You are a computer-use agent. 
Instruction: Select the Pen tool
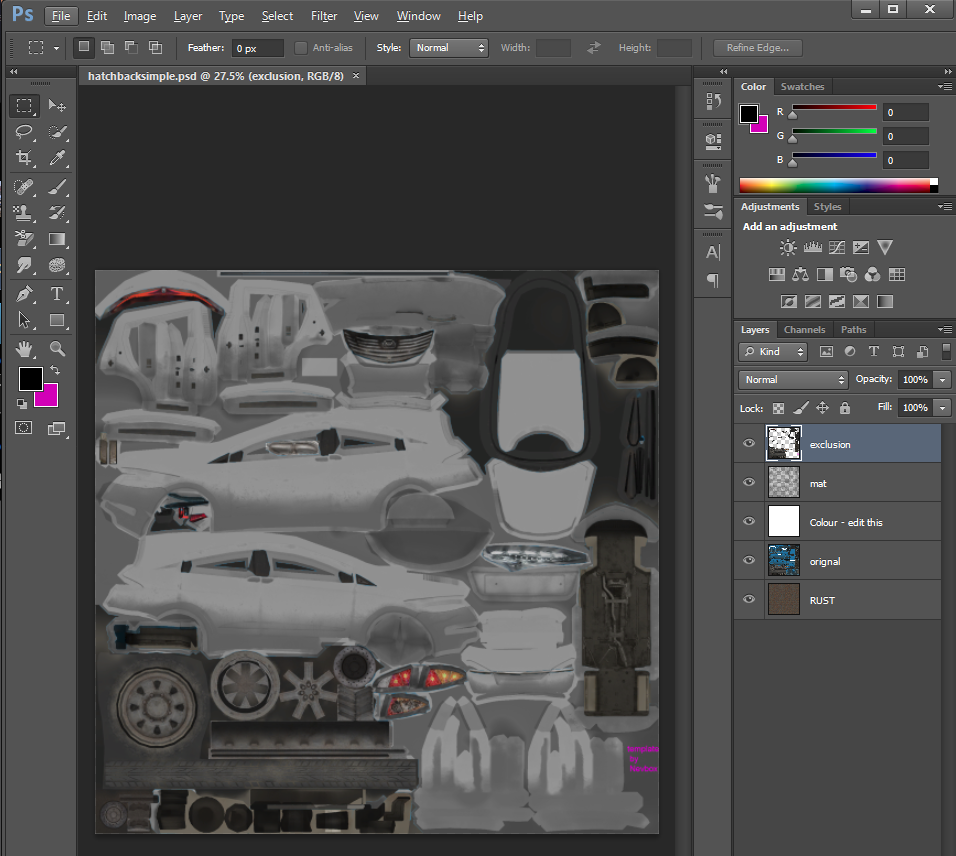click(24, 294)
